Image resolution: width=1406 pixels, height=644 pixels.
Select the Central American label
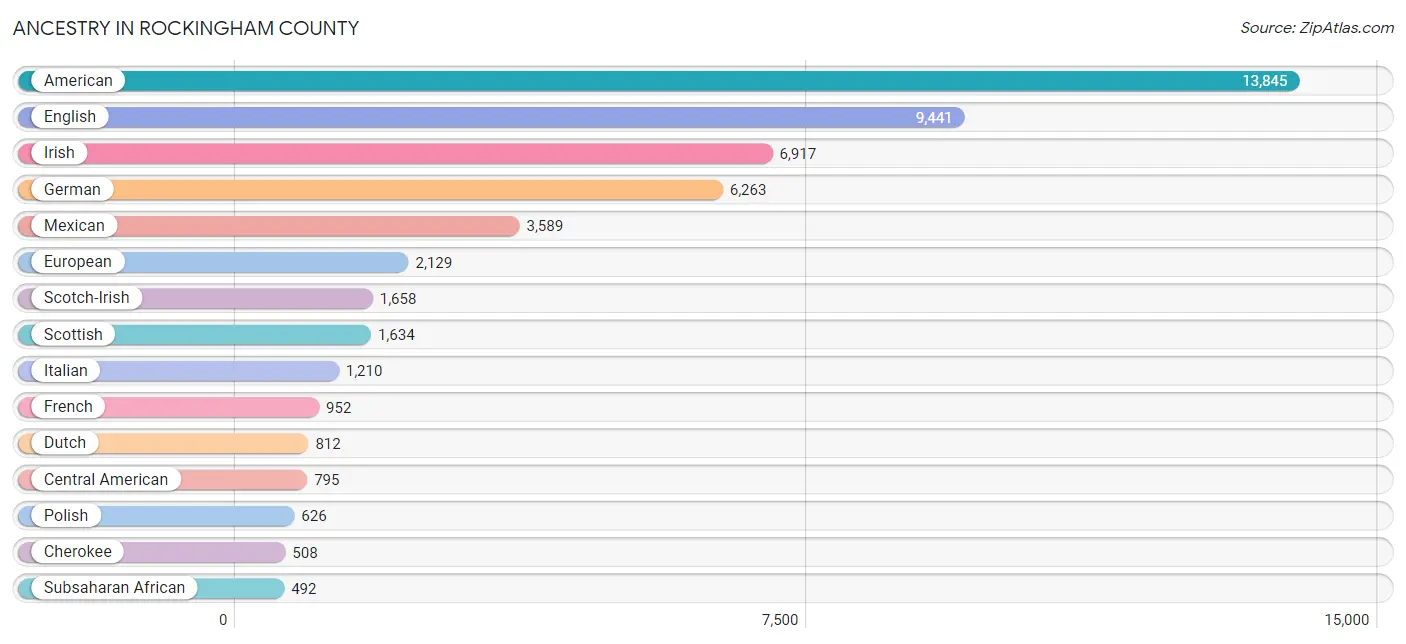point(106,479)
